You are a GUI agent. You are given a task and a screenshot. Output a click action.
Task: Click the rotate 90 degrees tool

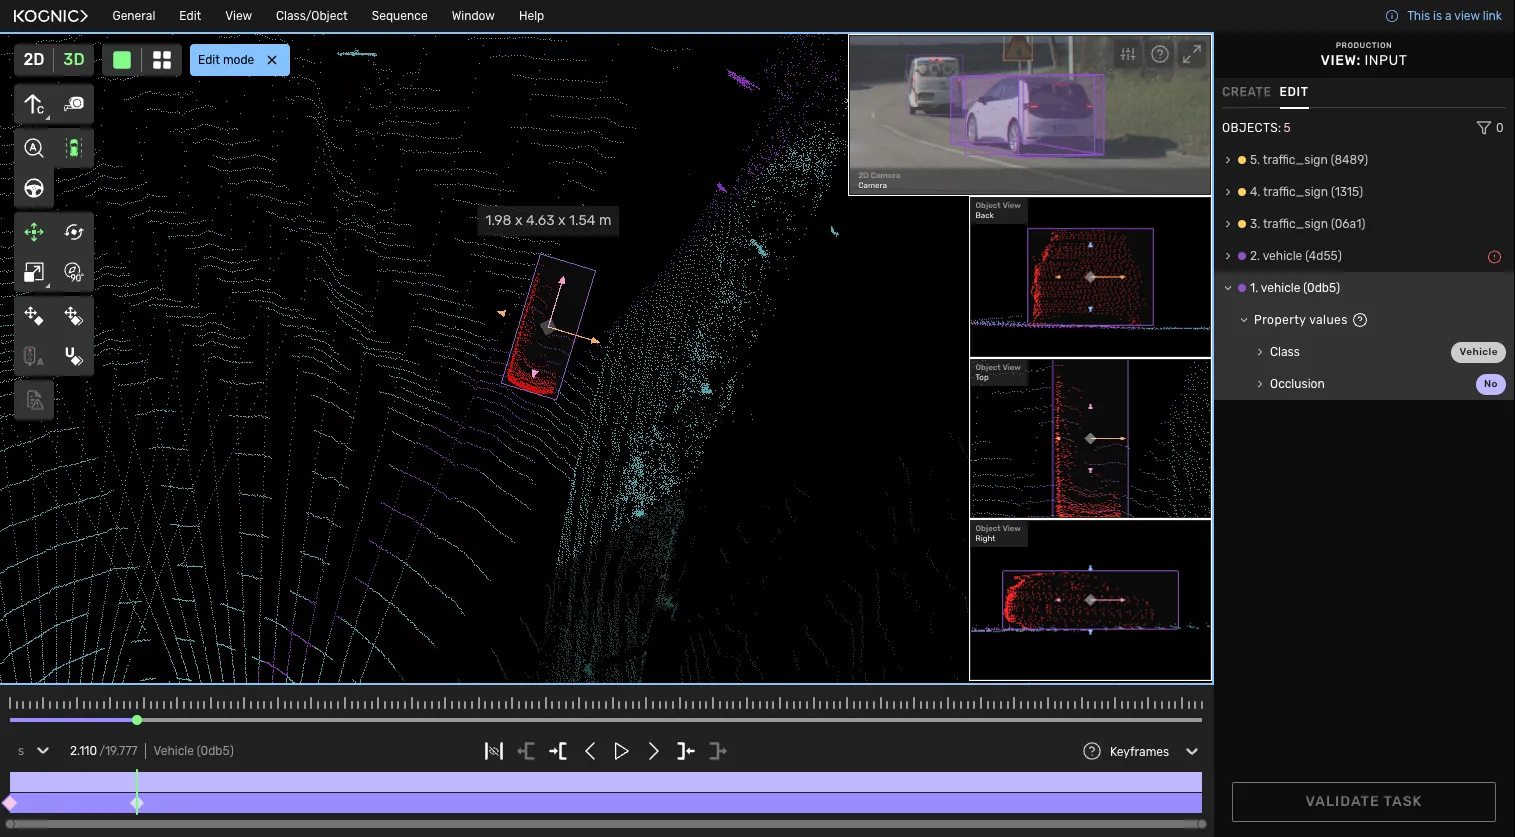(x=74, y=272)
